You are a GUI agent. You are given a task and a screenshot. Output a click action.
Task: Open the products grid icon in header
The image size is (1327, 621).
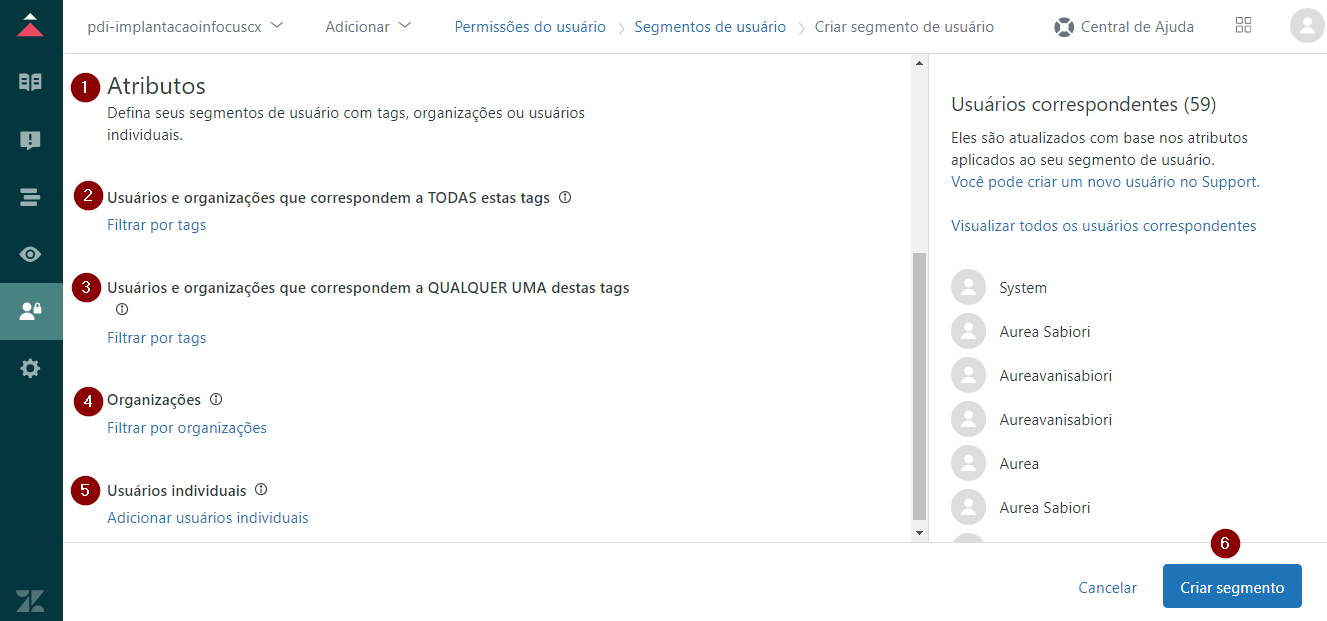click(x=1243, y=26)
